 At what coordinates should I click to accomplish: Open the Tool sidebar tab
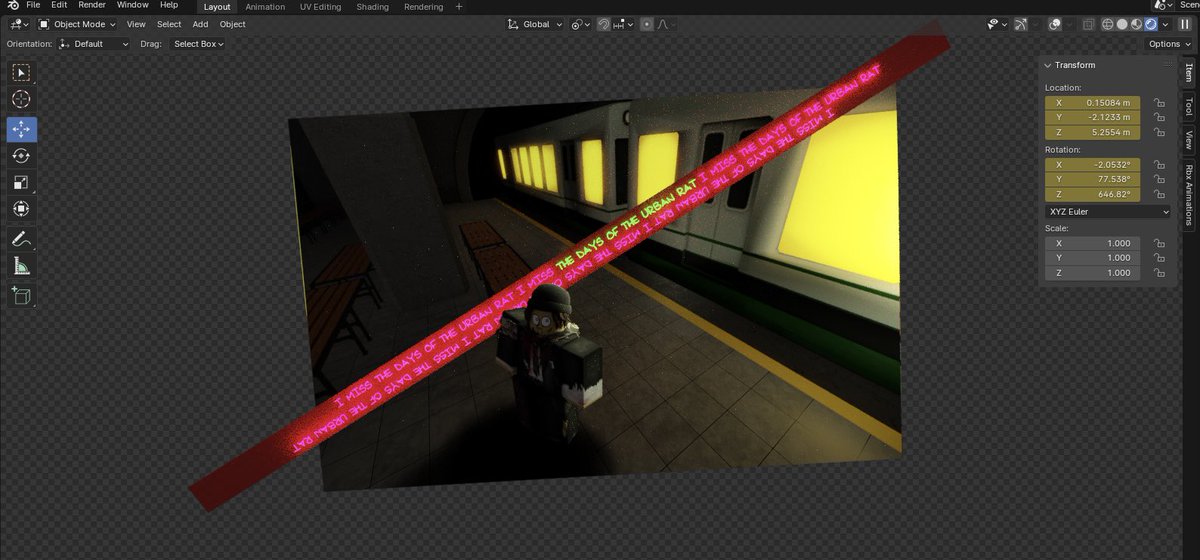pyautogui.click(x=1188, y=106)
